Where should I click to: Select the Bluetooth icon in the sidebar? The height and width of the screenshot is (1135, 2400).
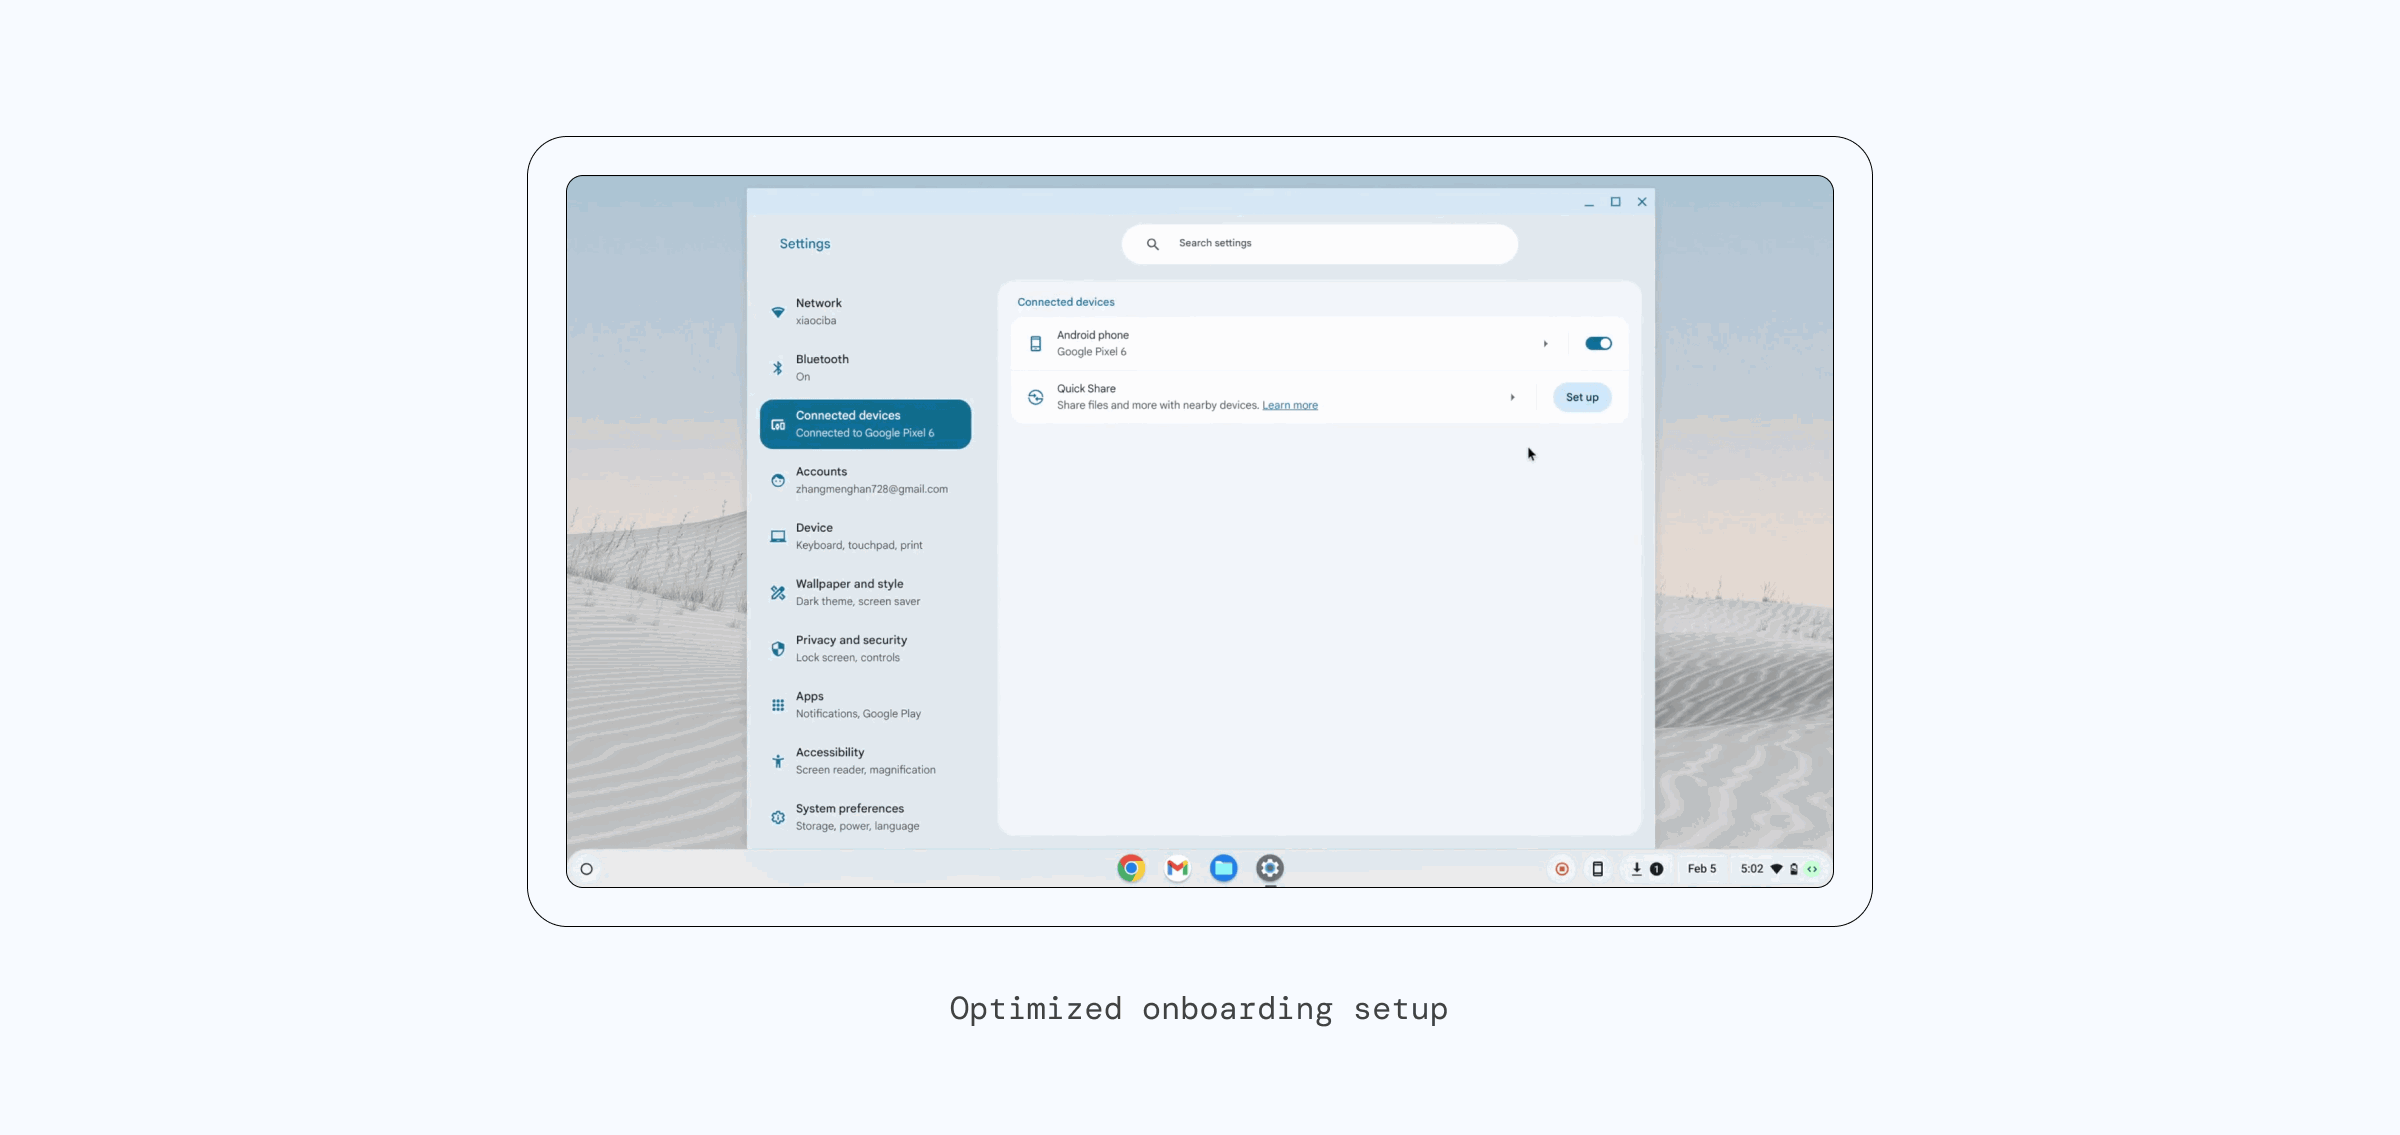[778, 367]
